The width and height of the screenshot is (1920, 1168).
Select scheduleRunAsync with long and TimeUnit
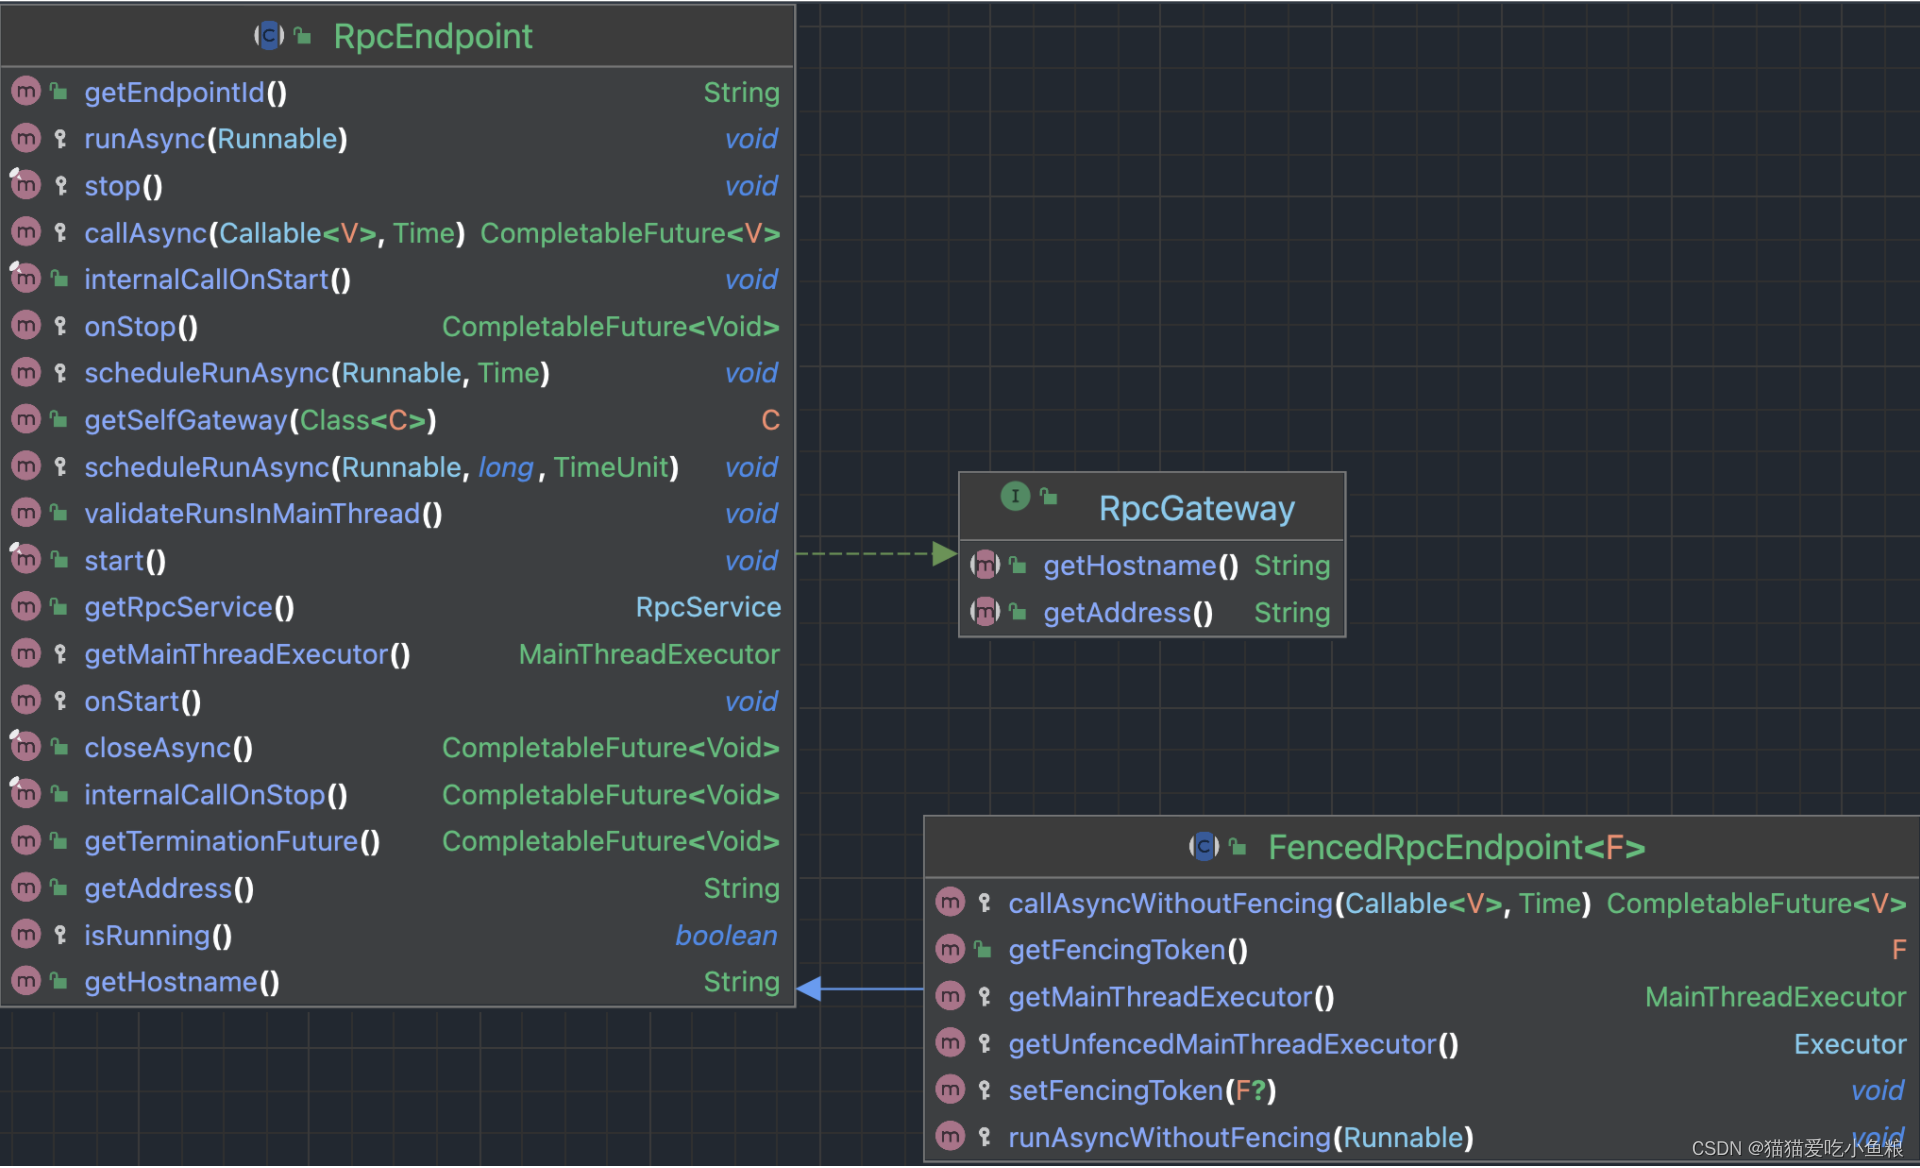click(382, 467)
